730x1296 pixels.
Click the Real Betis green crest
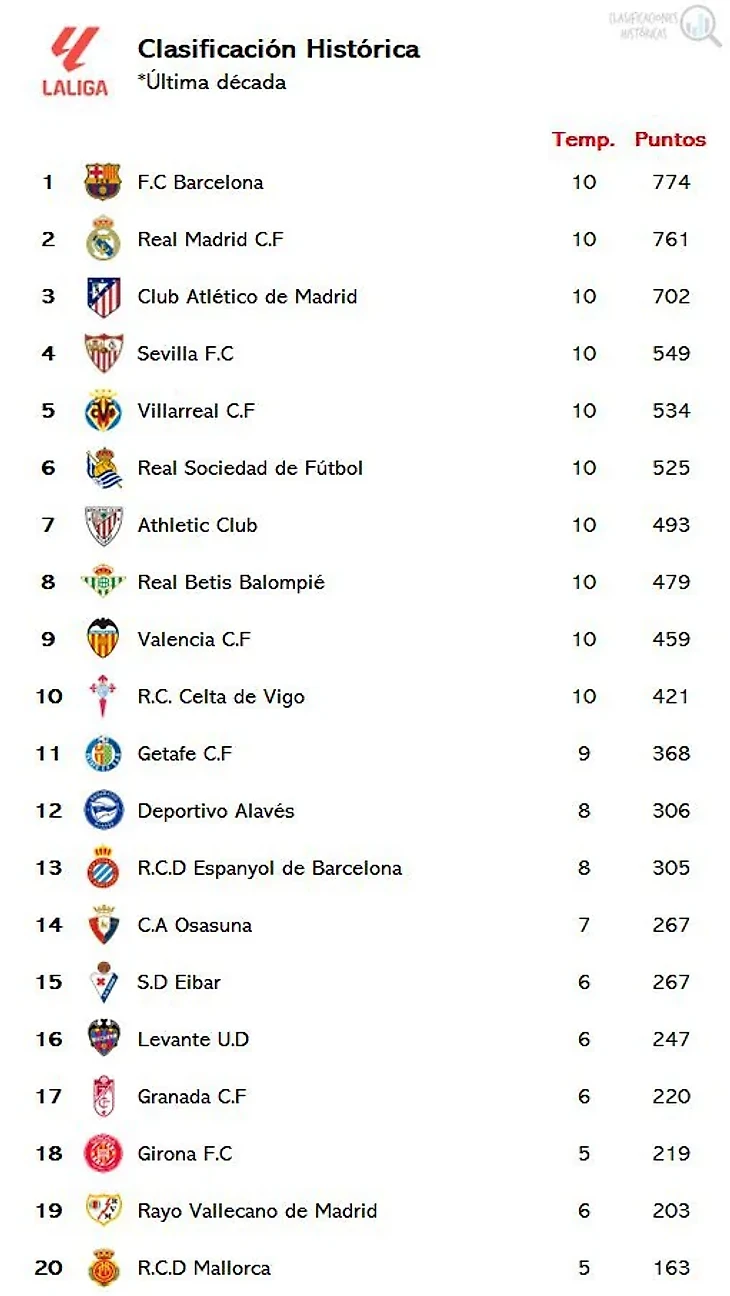pos(103,582)
